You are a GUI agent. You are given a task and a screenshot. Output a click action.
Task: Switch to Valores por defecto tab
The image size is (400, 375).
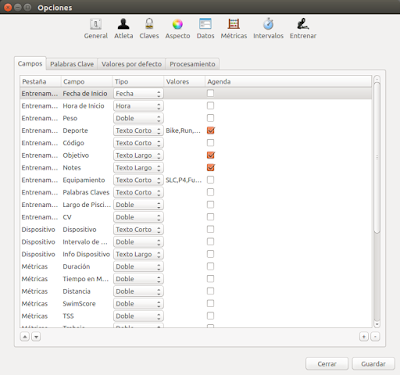(x=132, y=64)
